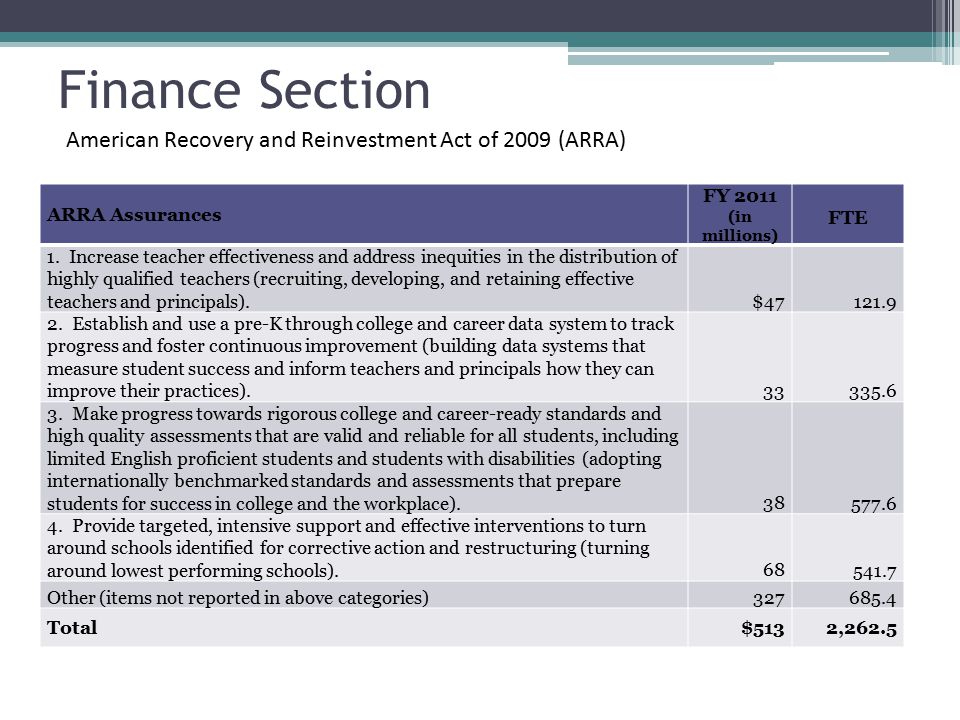
Task: Click the '121.9' FTE value
Action: point(875,302)
